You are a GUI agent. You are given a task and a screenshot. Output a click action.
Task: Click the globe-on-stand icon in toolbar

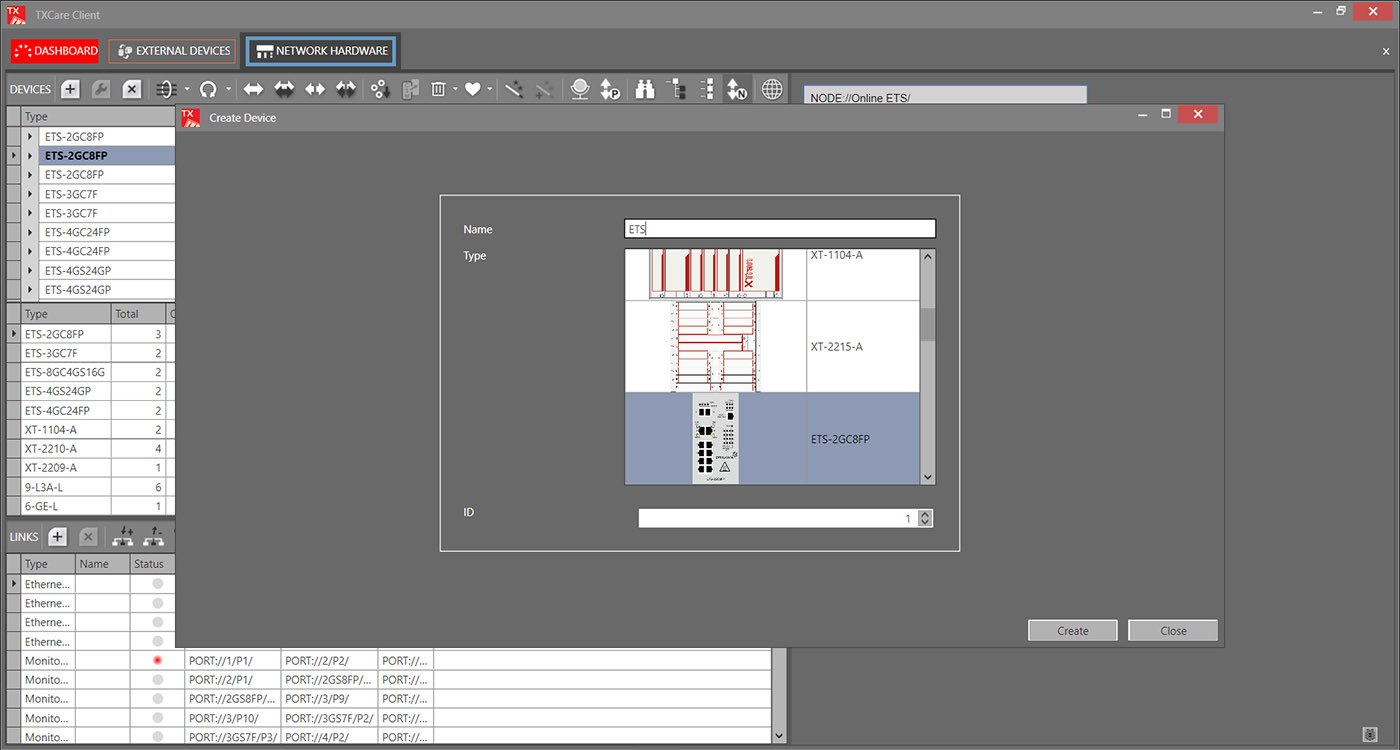[580, 89]
